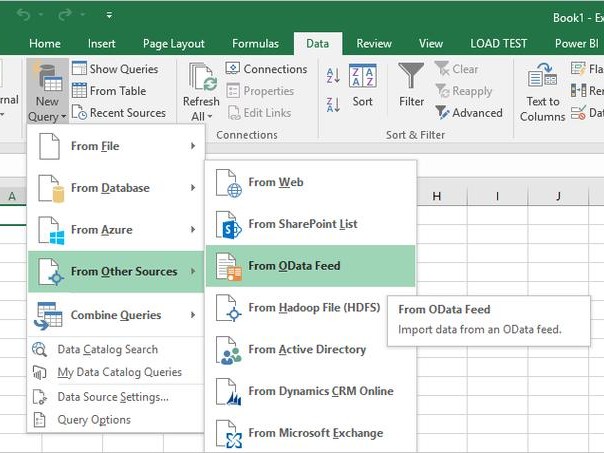Click the From Table icon
The image size is (604, 453).
click(x=79, y=91)
